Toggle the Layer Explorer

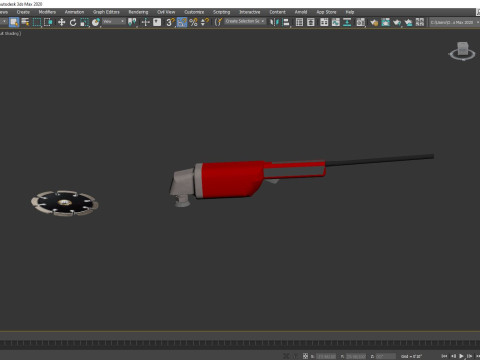point(311,22)
